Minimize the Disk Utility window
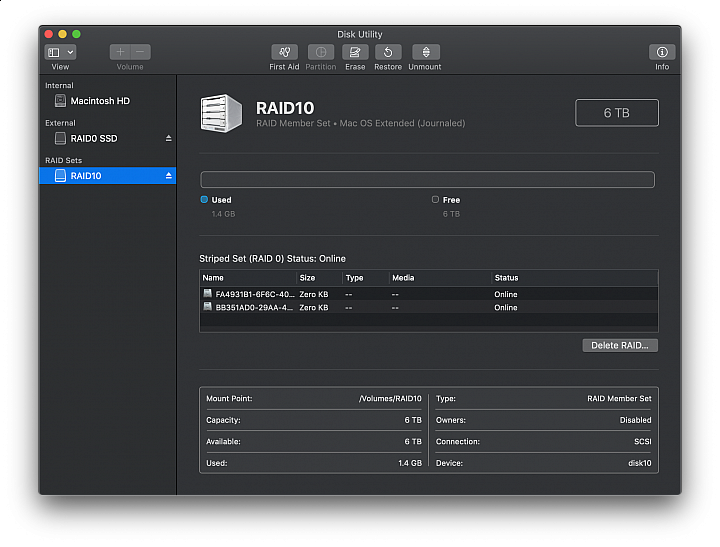Screen dimensions: 720x547 (x=62, y=34)
